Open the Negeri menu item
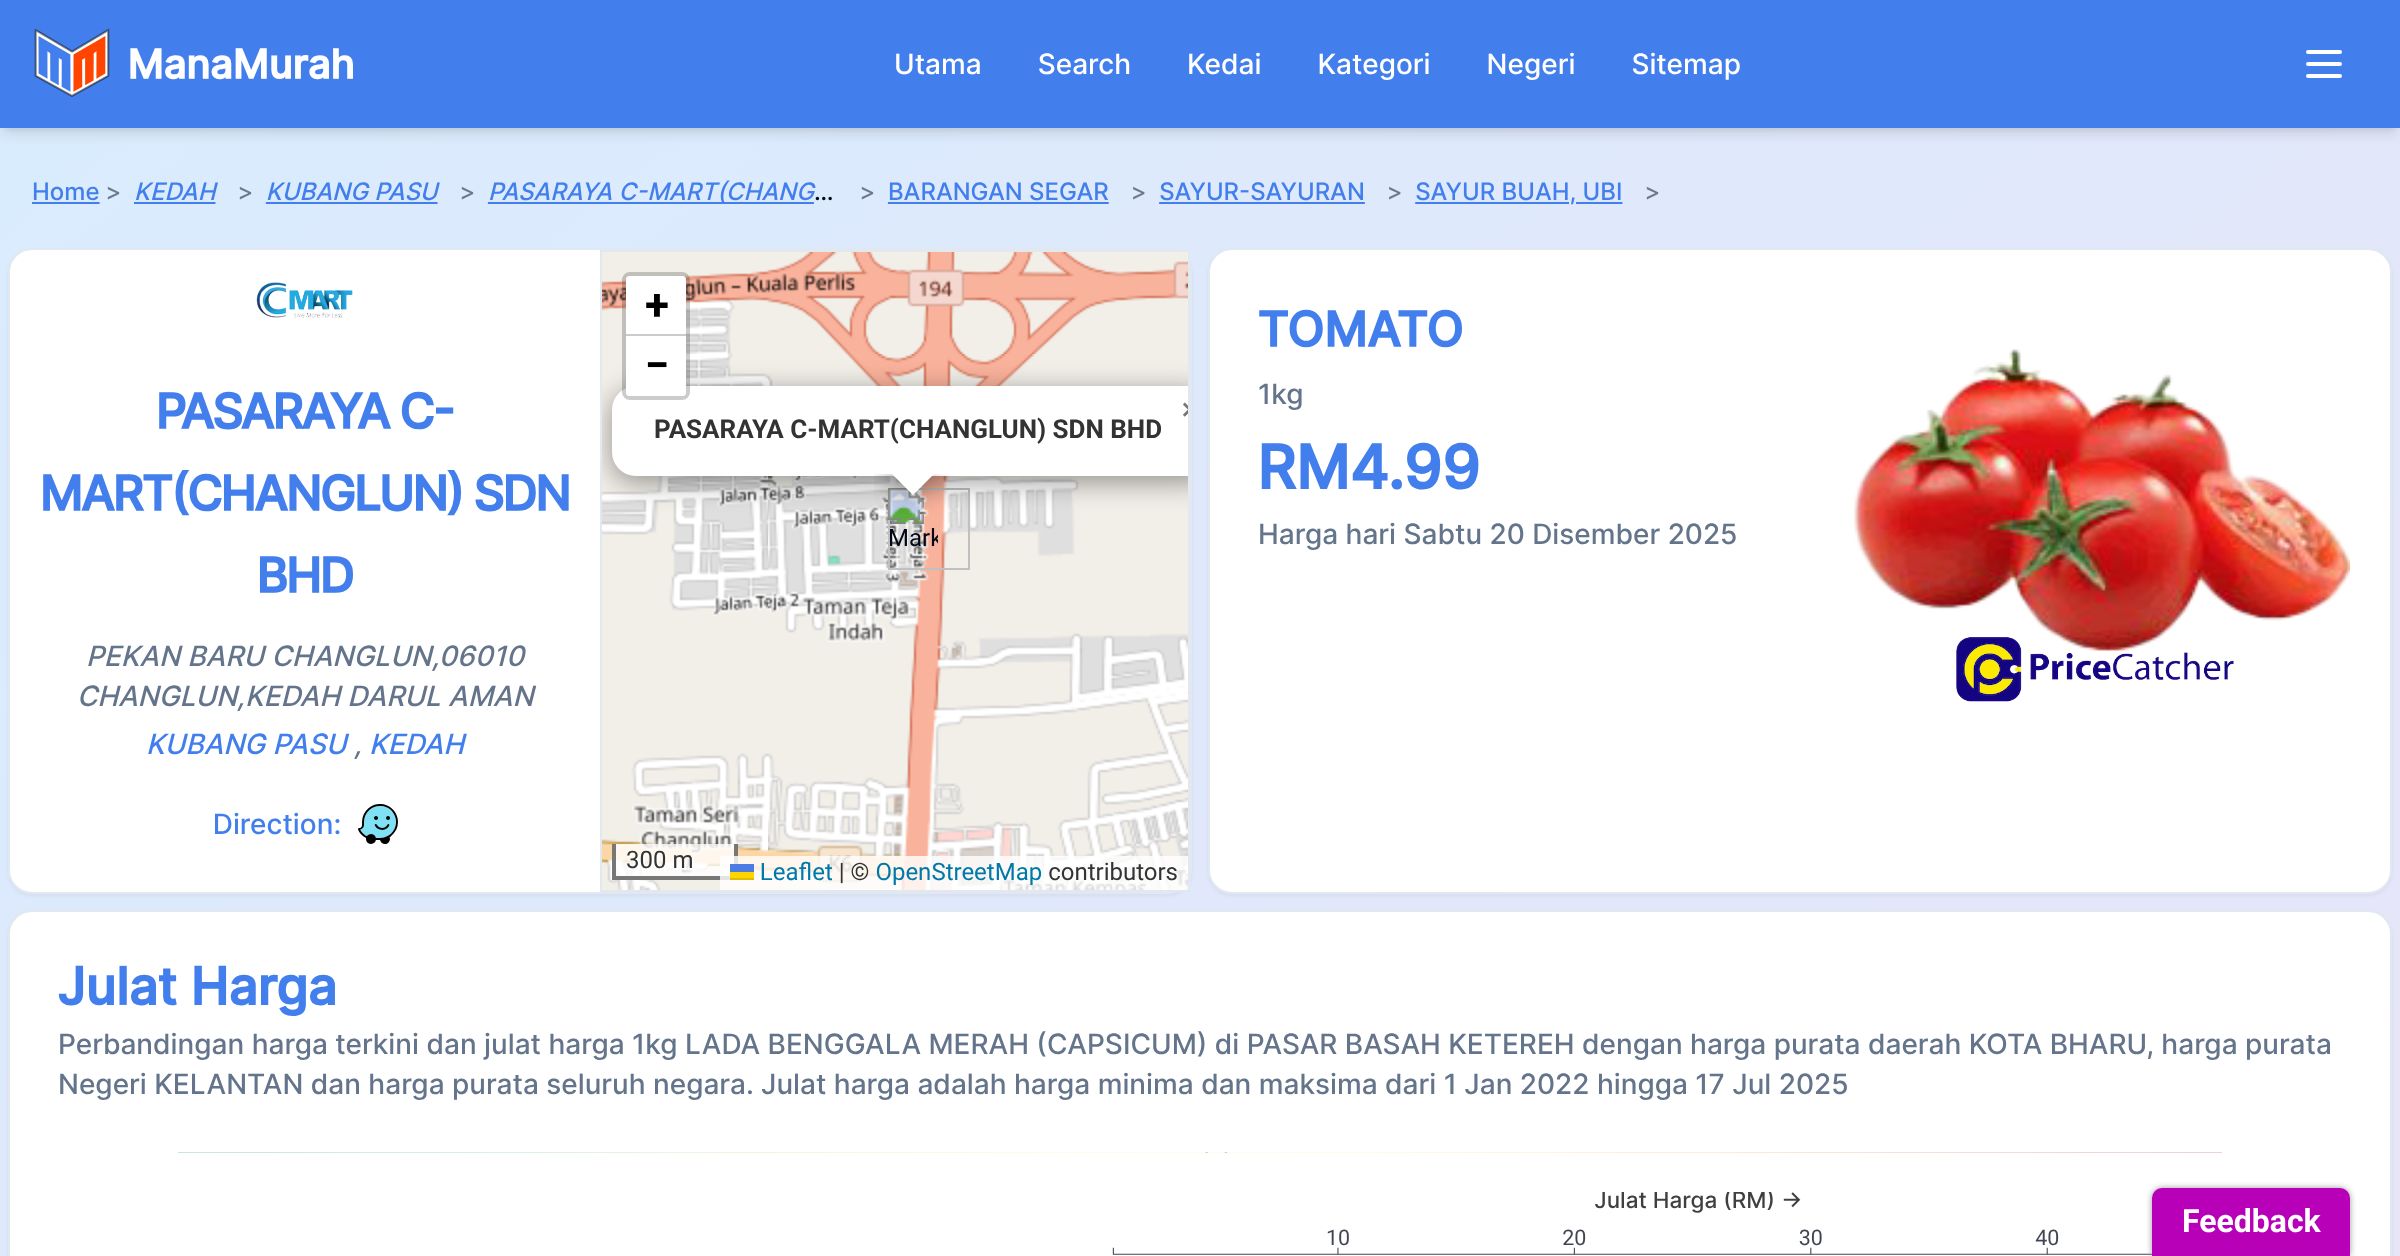2400x1256 pixels. click(1530, 64)
